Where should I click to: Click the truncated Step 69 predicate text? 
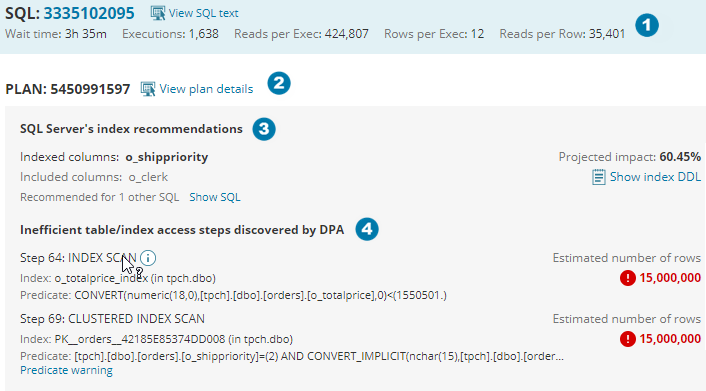pyautogui.click(x=319, y=356)
